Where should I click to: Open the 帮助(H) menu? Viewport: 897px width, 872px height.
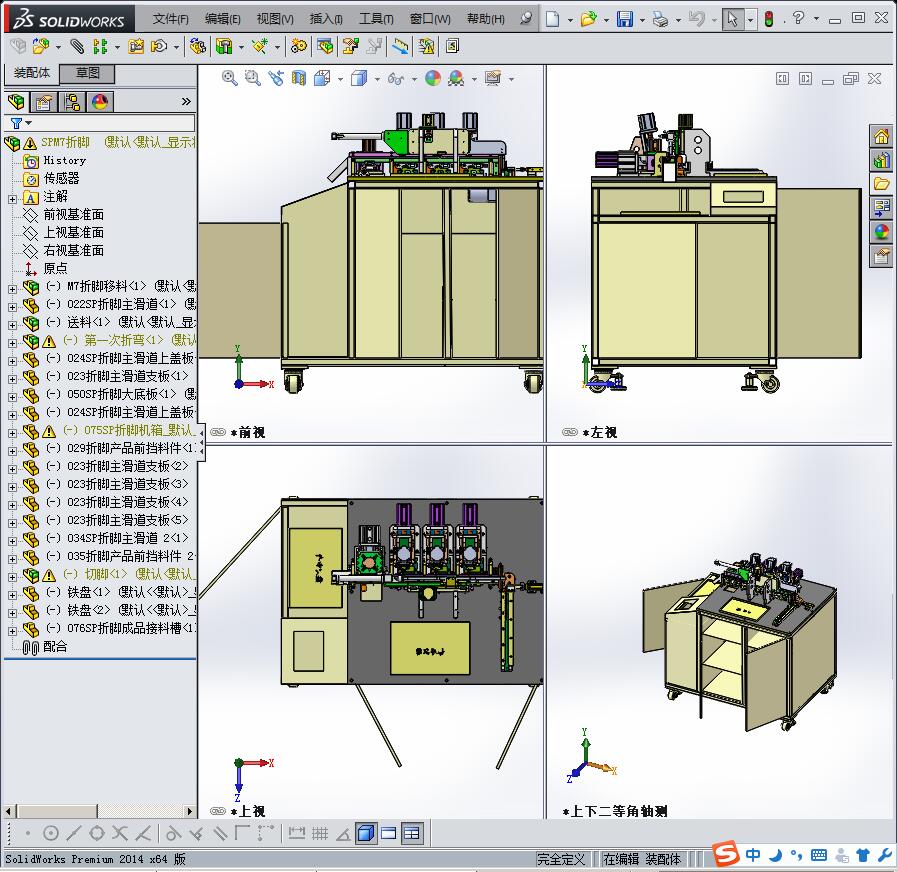tap(486, 19)
